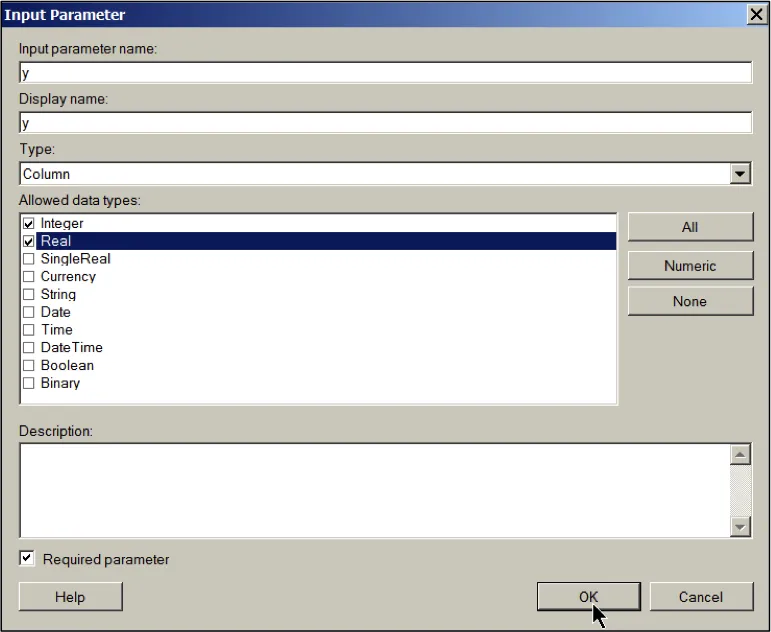Enable the SingleReal data type checkbox
Image resolution: width=771 pixels, height=632 pixels.
(x=29, y=259)
